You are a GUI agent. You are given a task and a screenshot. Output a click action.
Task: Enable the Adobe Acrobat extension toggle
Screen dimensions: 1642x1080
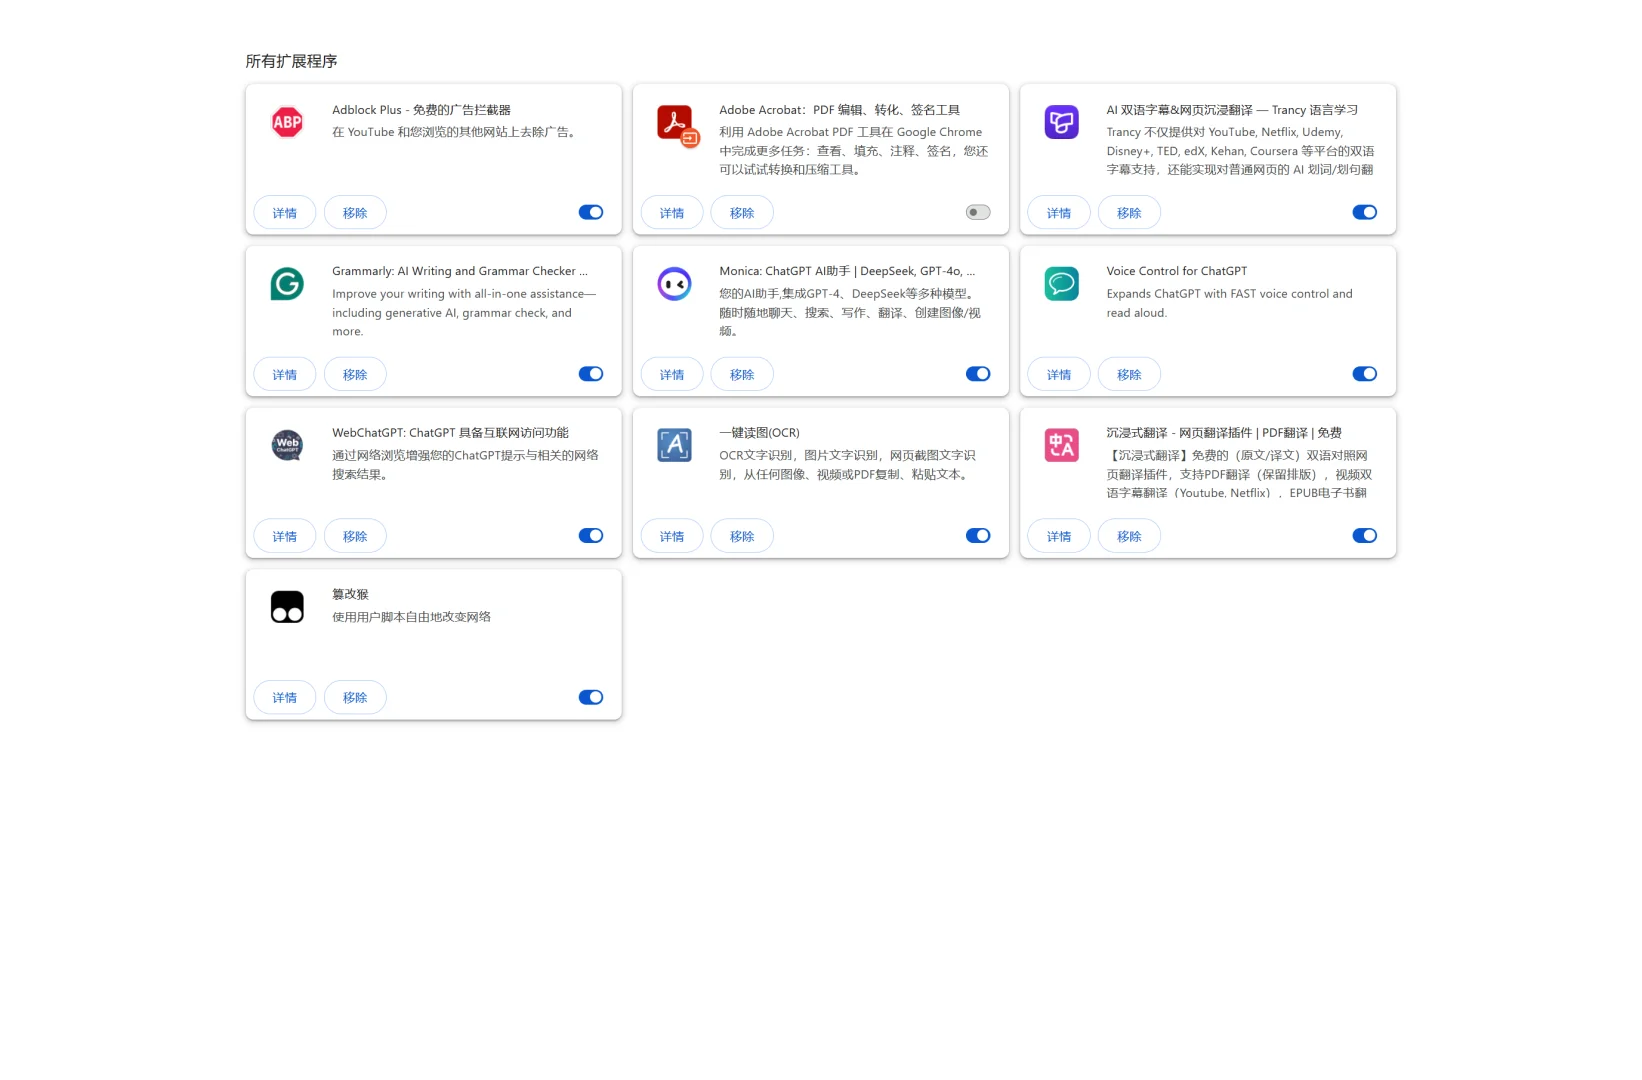coord(978,212)
